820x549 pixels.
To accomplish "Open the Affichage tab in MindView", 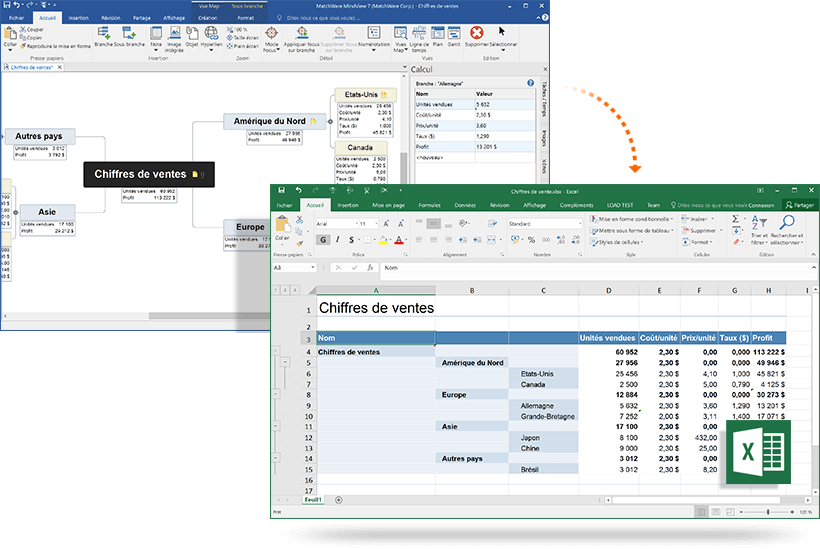I will (x=174, y=18).
